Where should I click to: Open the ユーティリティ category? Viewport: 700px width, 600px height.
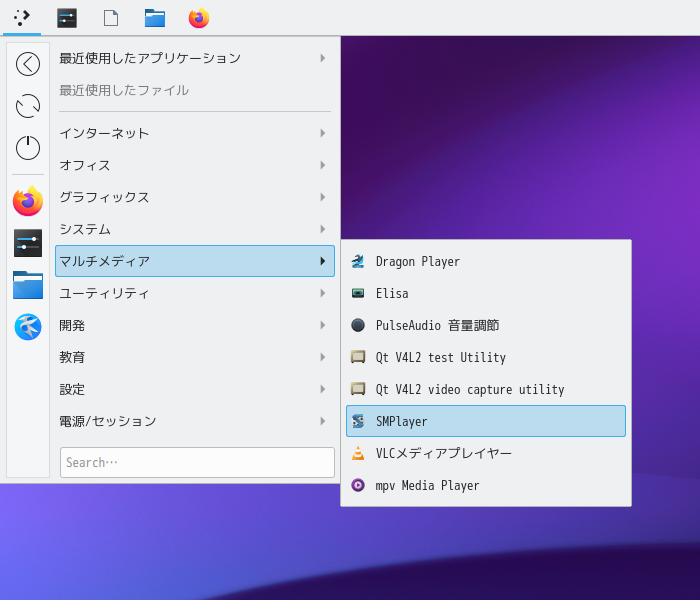pos(195,293)
